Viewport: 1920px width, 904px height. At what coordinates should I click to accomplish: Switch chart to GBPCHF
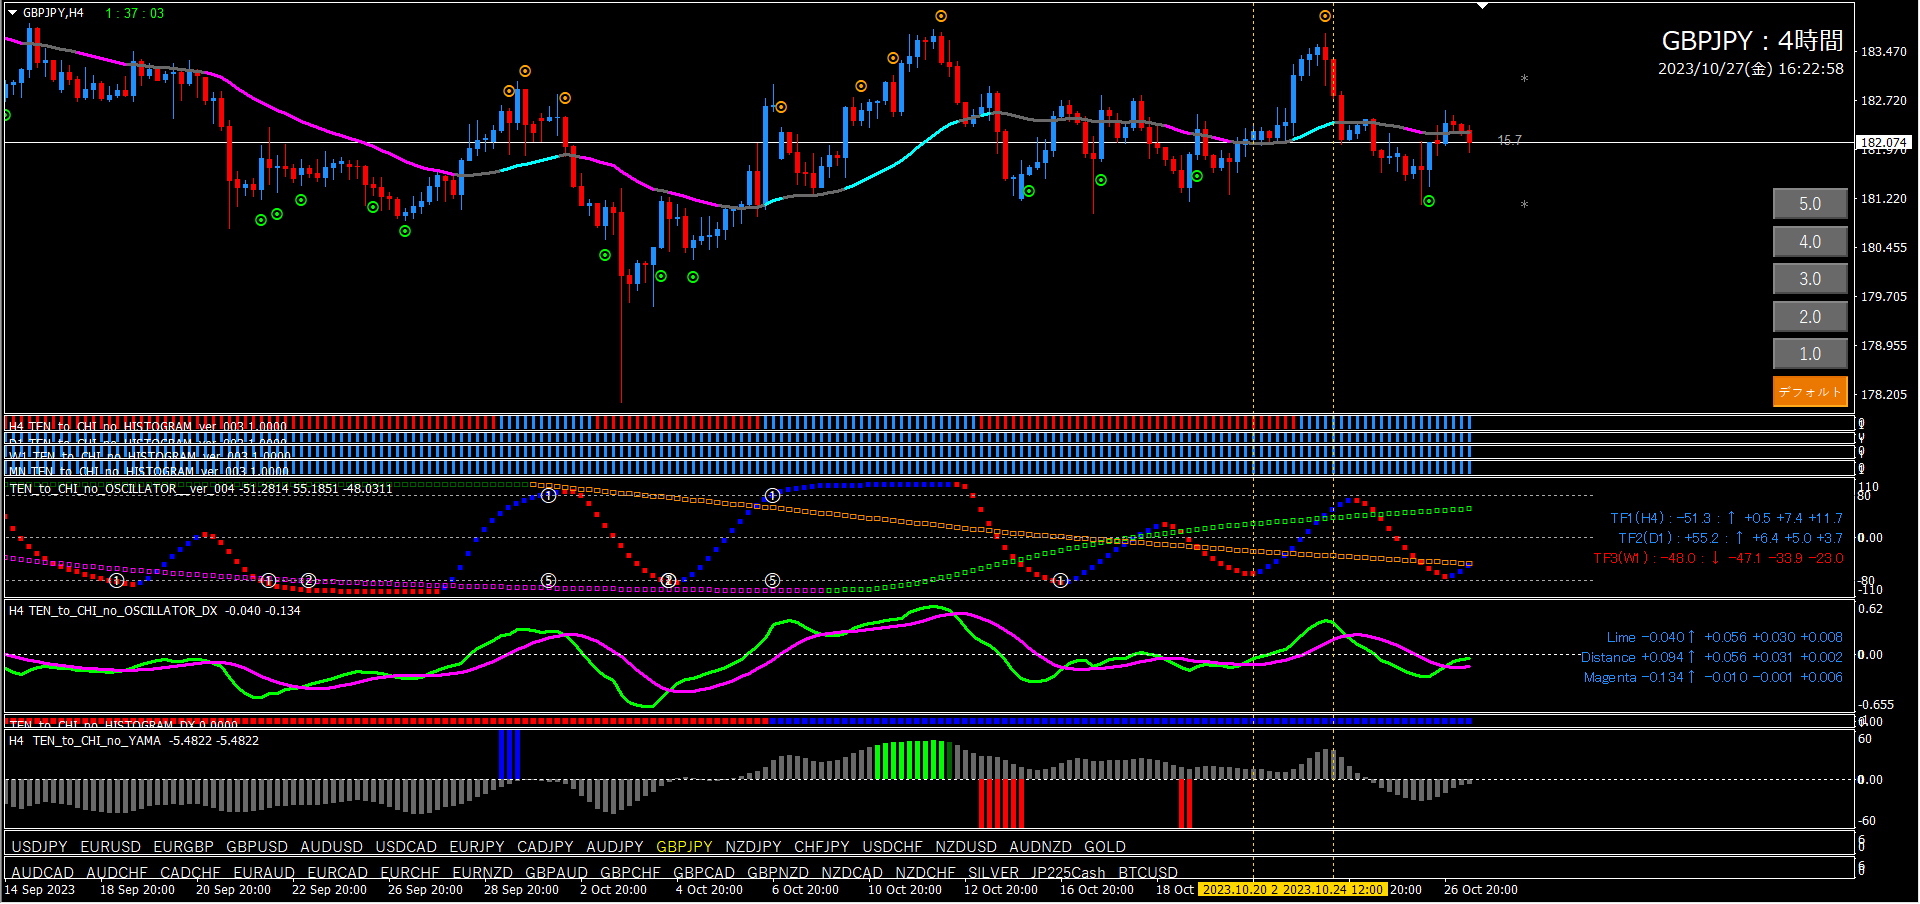point(630,873)
